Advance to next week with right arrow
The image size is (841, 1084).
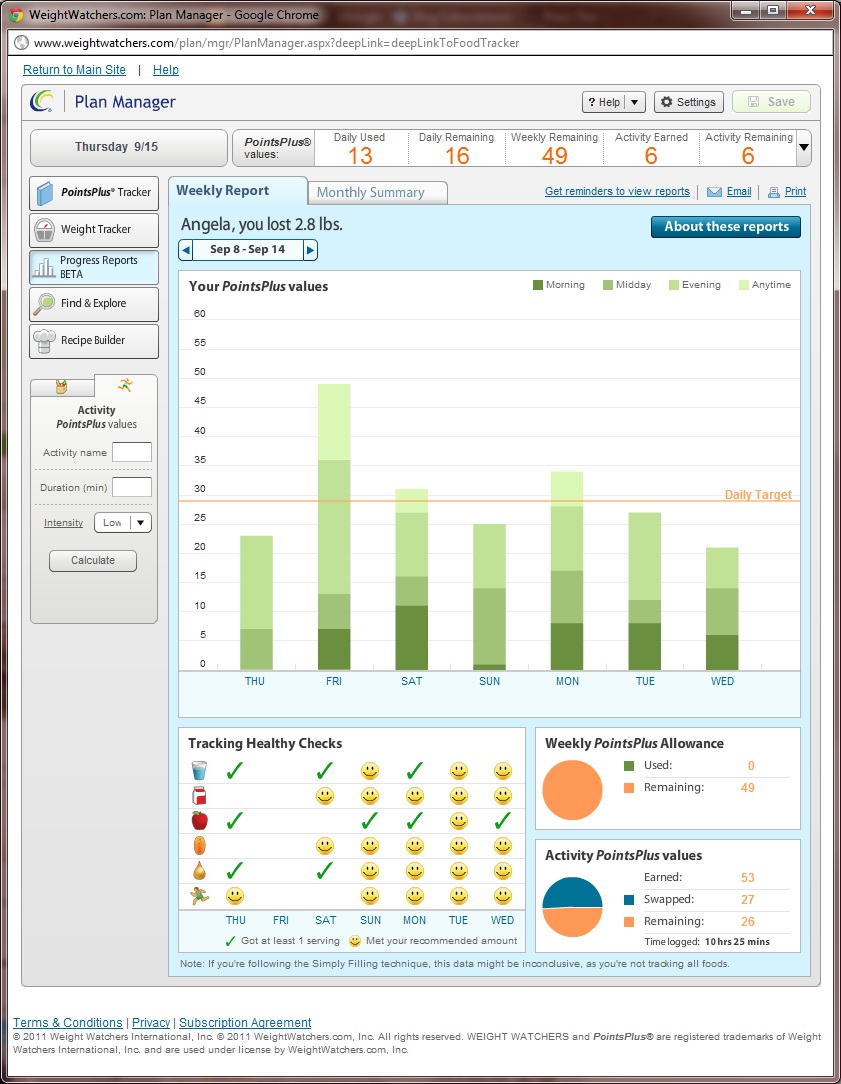(310, 250)
